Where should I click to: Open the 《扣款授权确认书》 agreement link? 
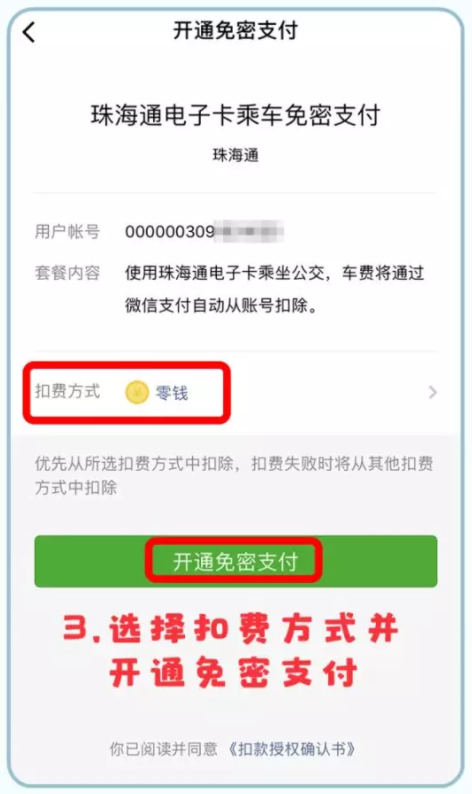click(291, 749)
